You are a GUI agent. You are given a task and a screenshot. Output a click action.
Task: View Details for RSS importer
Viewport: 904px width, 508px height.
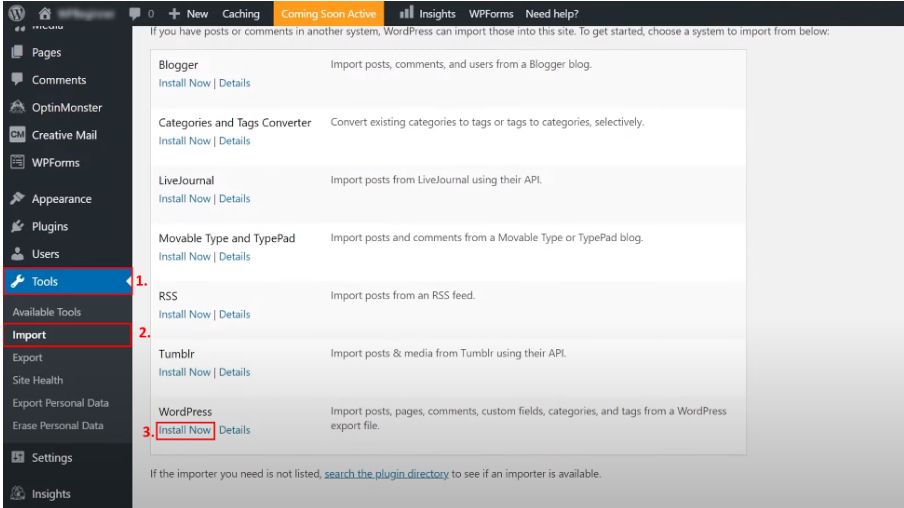(235, 314)
